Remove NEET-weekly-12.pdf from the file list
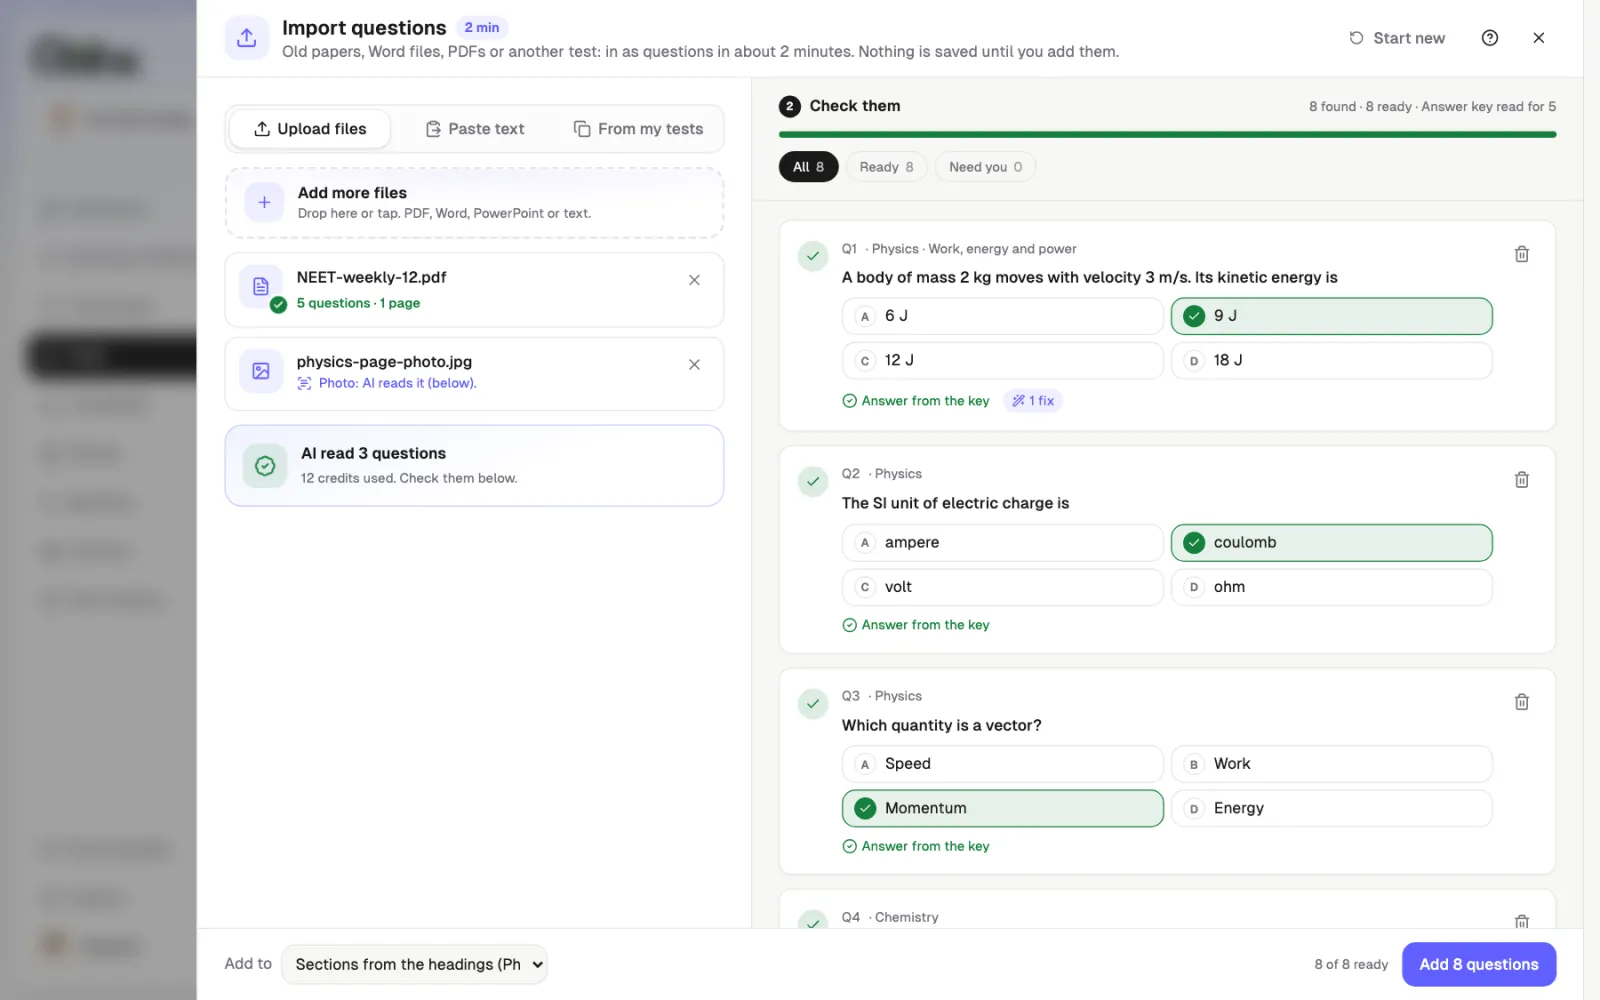 [694, 280]
